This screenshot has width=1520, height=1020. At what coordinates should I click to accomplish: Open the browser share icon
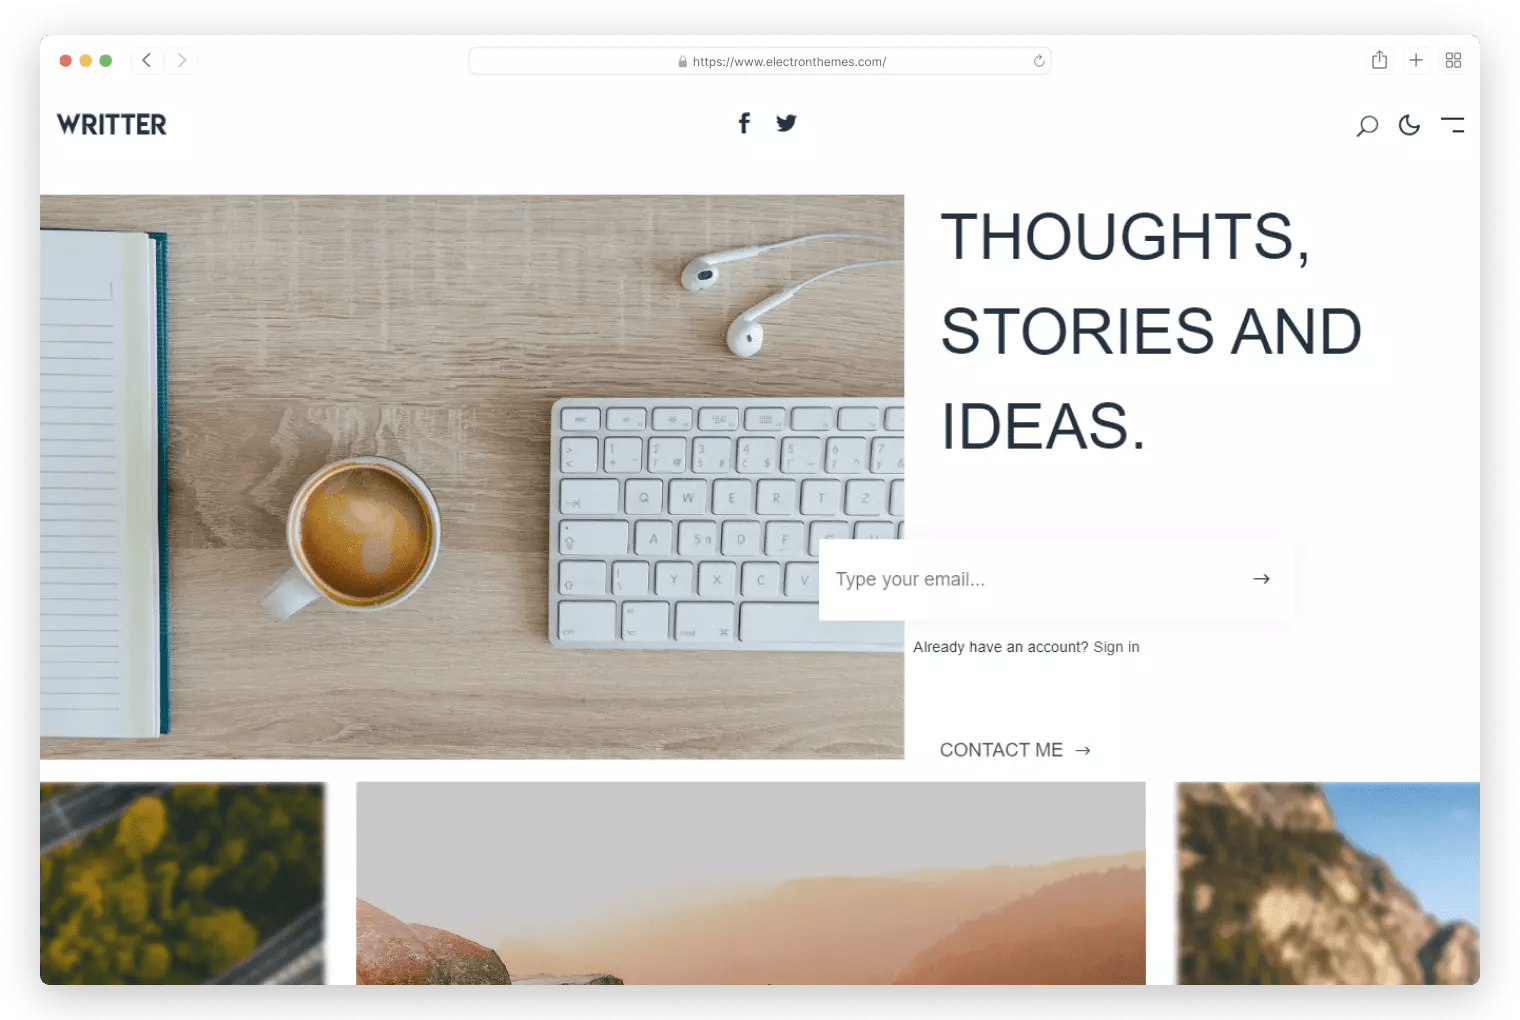point(1379,60)
